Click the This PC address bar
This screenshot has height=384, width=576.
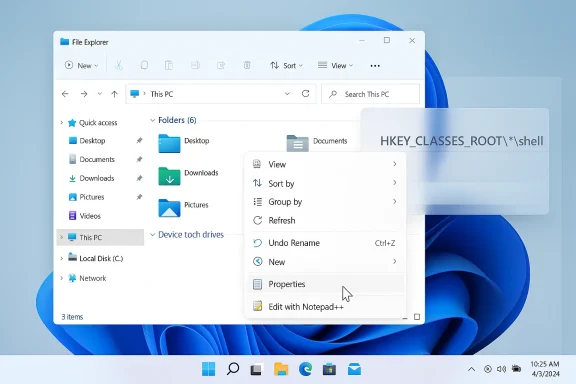pos(220,94)
